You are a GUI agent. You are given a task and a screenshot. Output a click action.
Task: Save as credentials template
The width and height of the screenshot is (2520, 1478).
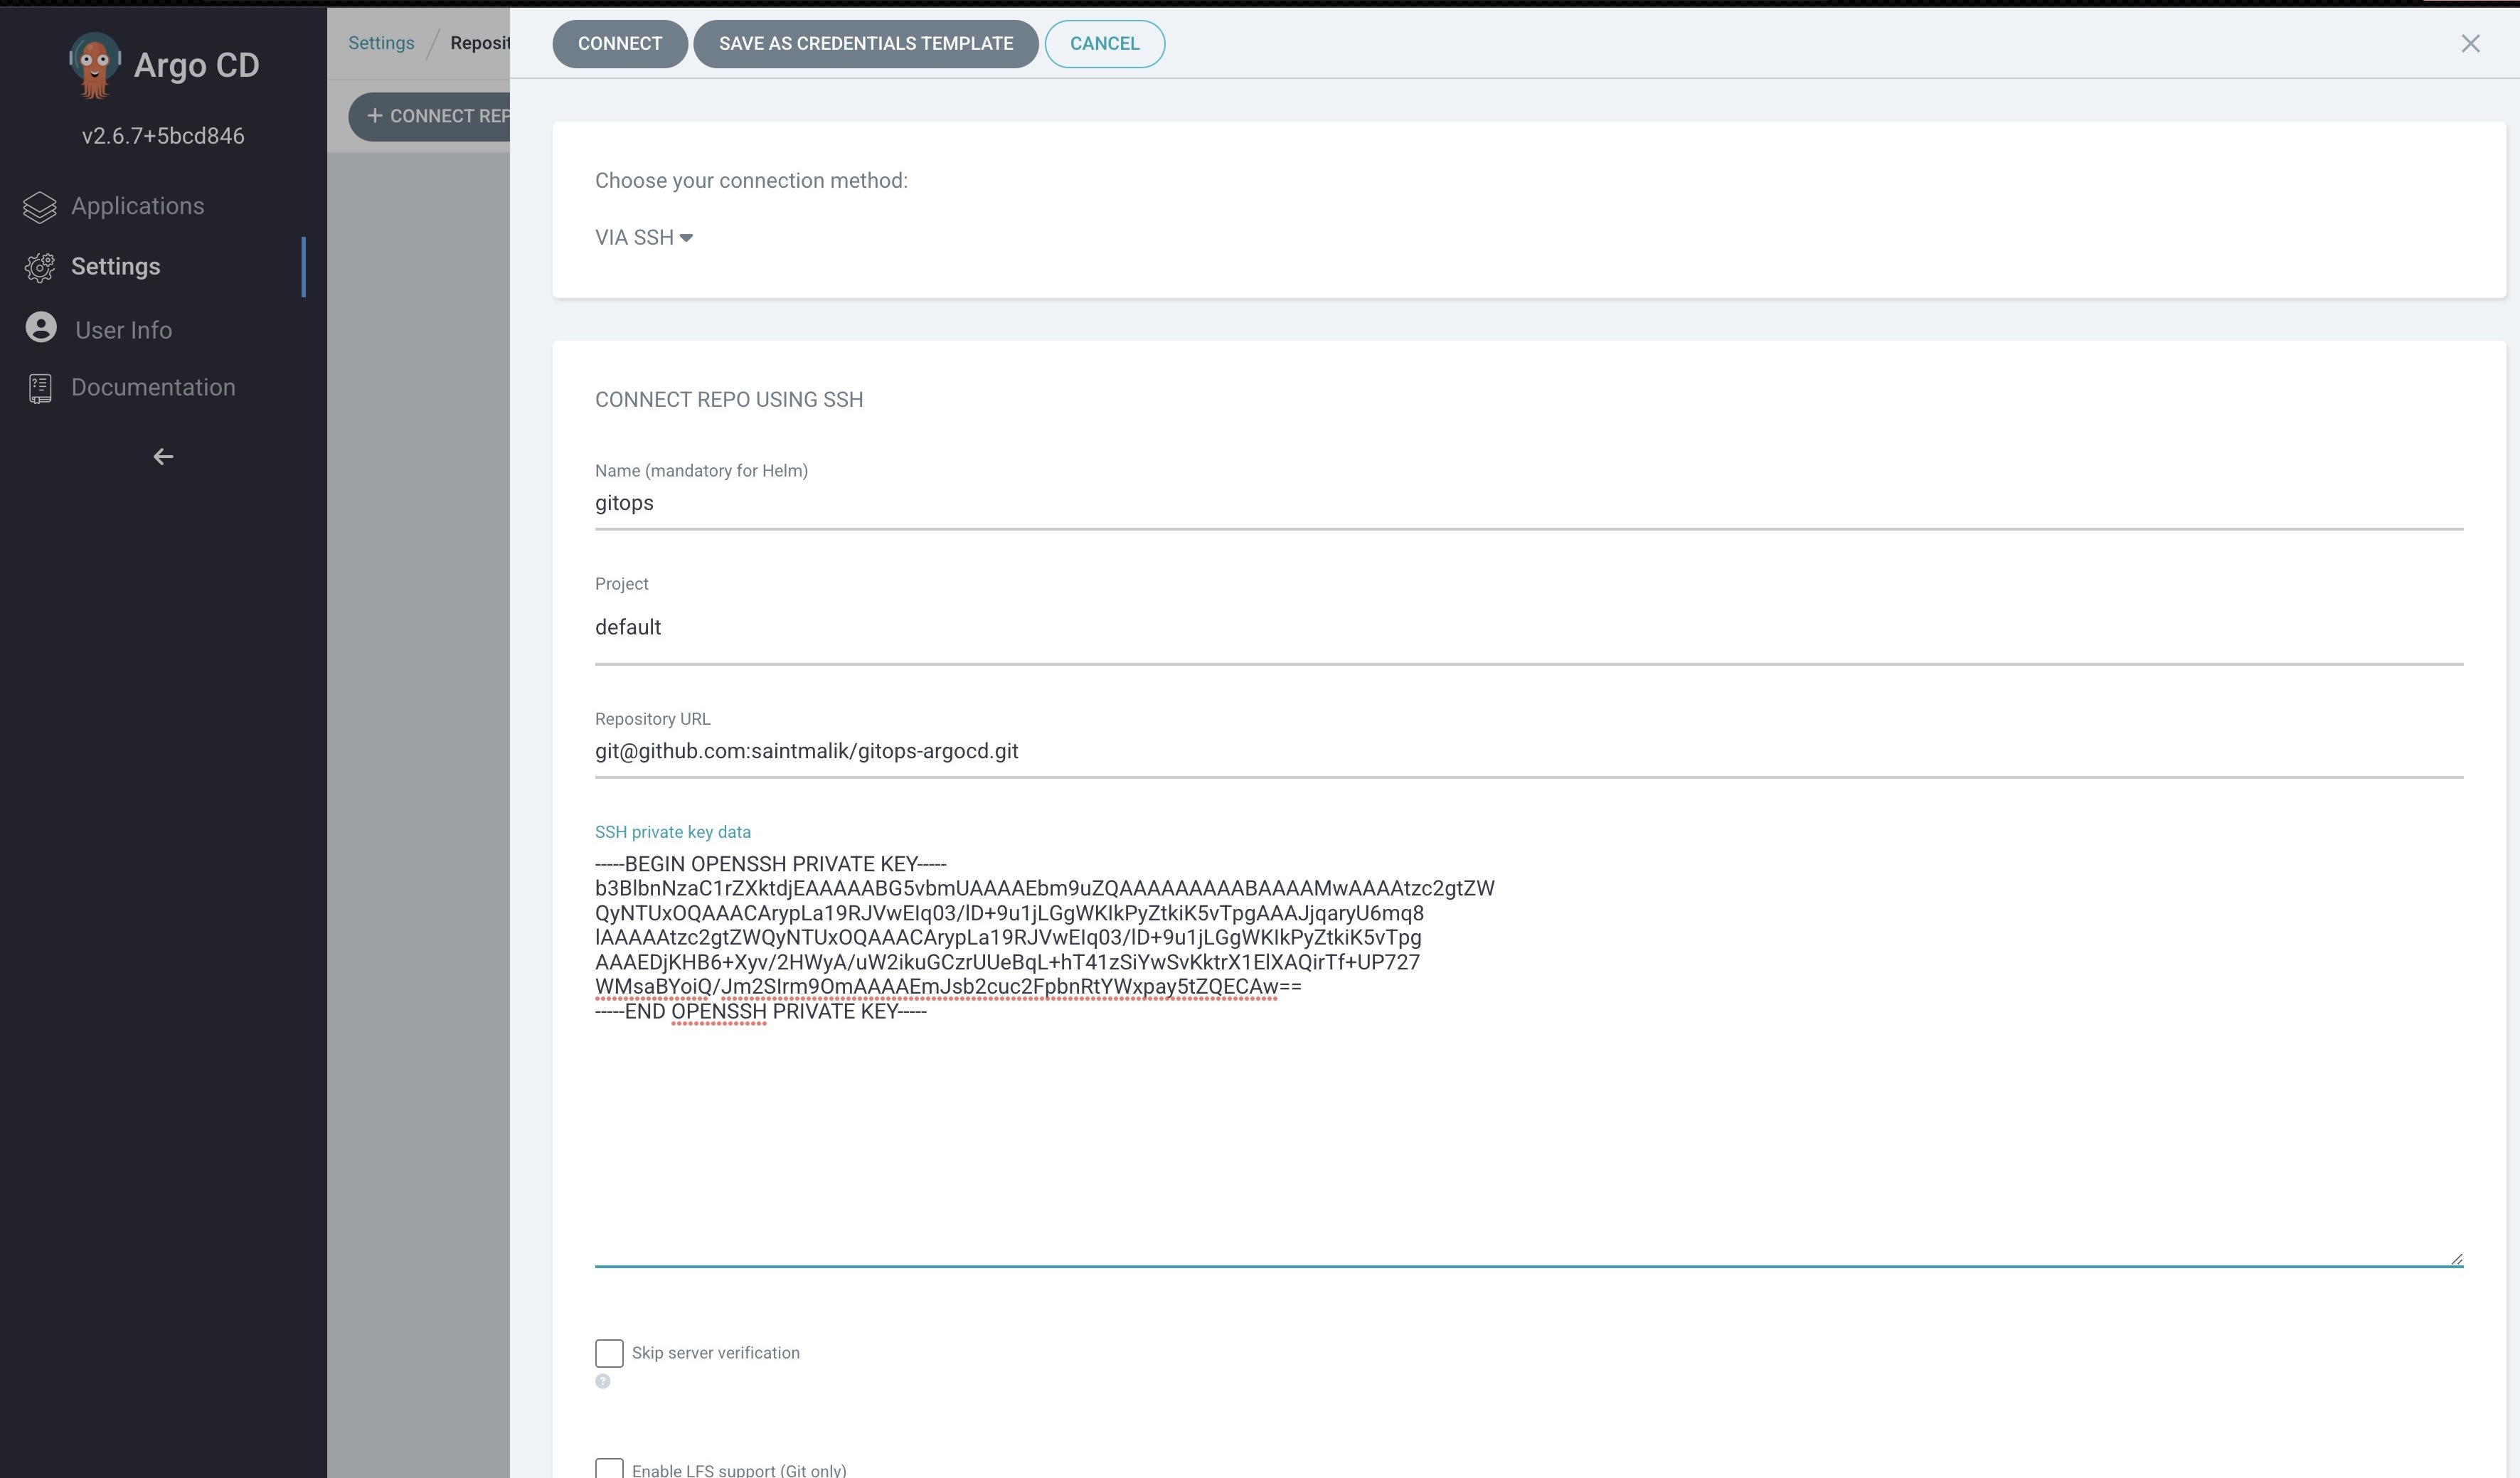pyautogui.click(x=866, y=44)
